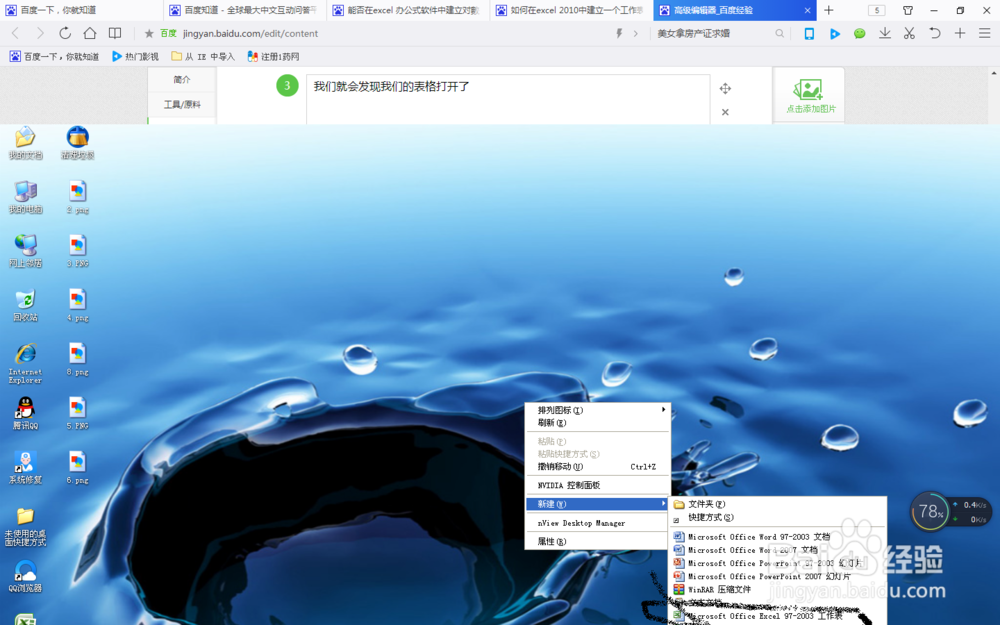Select the 5.PNG file on the desktop
The width and height of the screenshot is (1000, 625).
tap(77, 413)
